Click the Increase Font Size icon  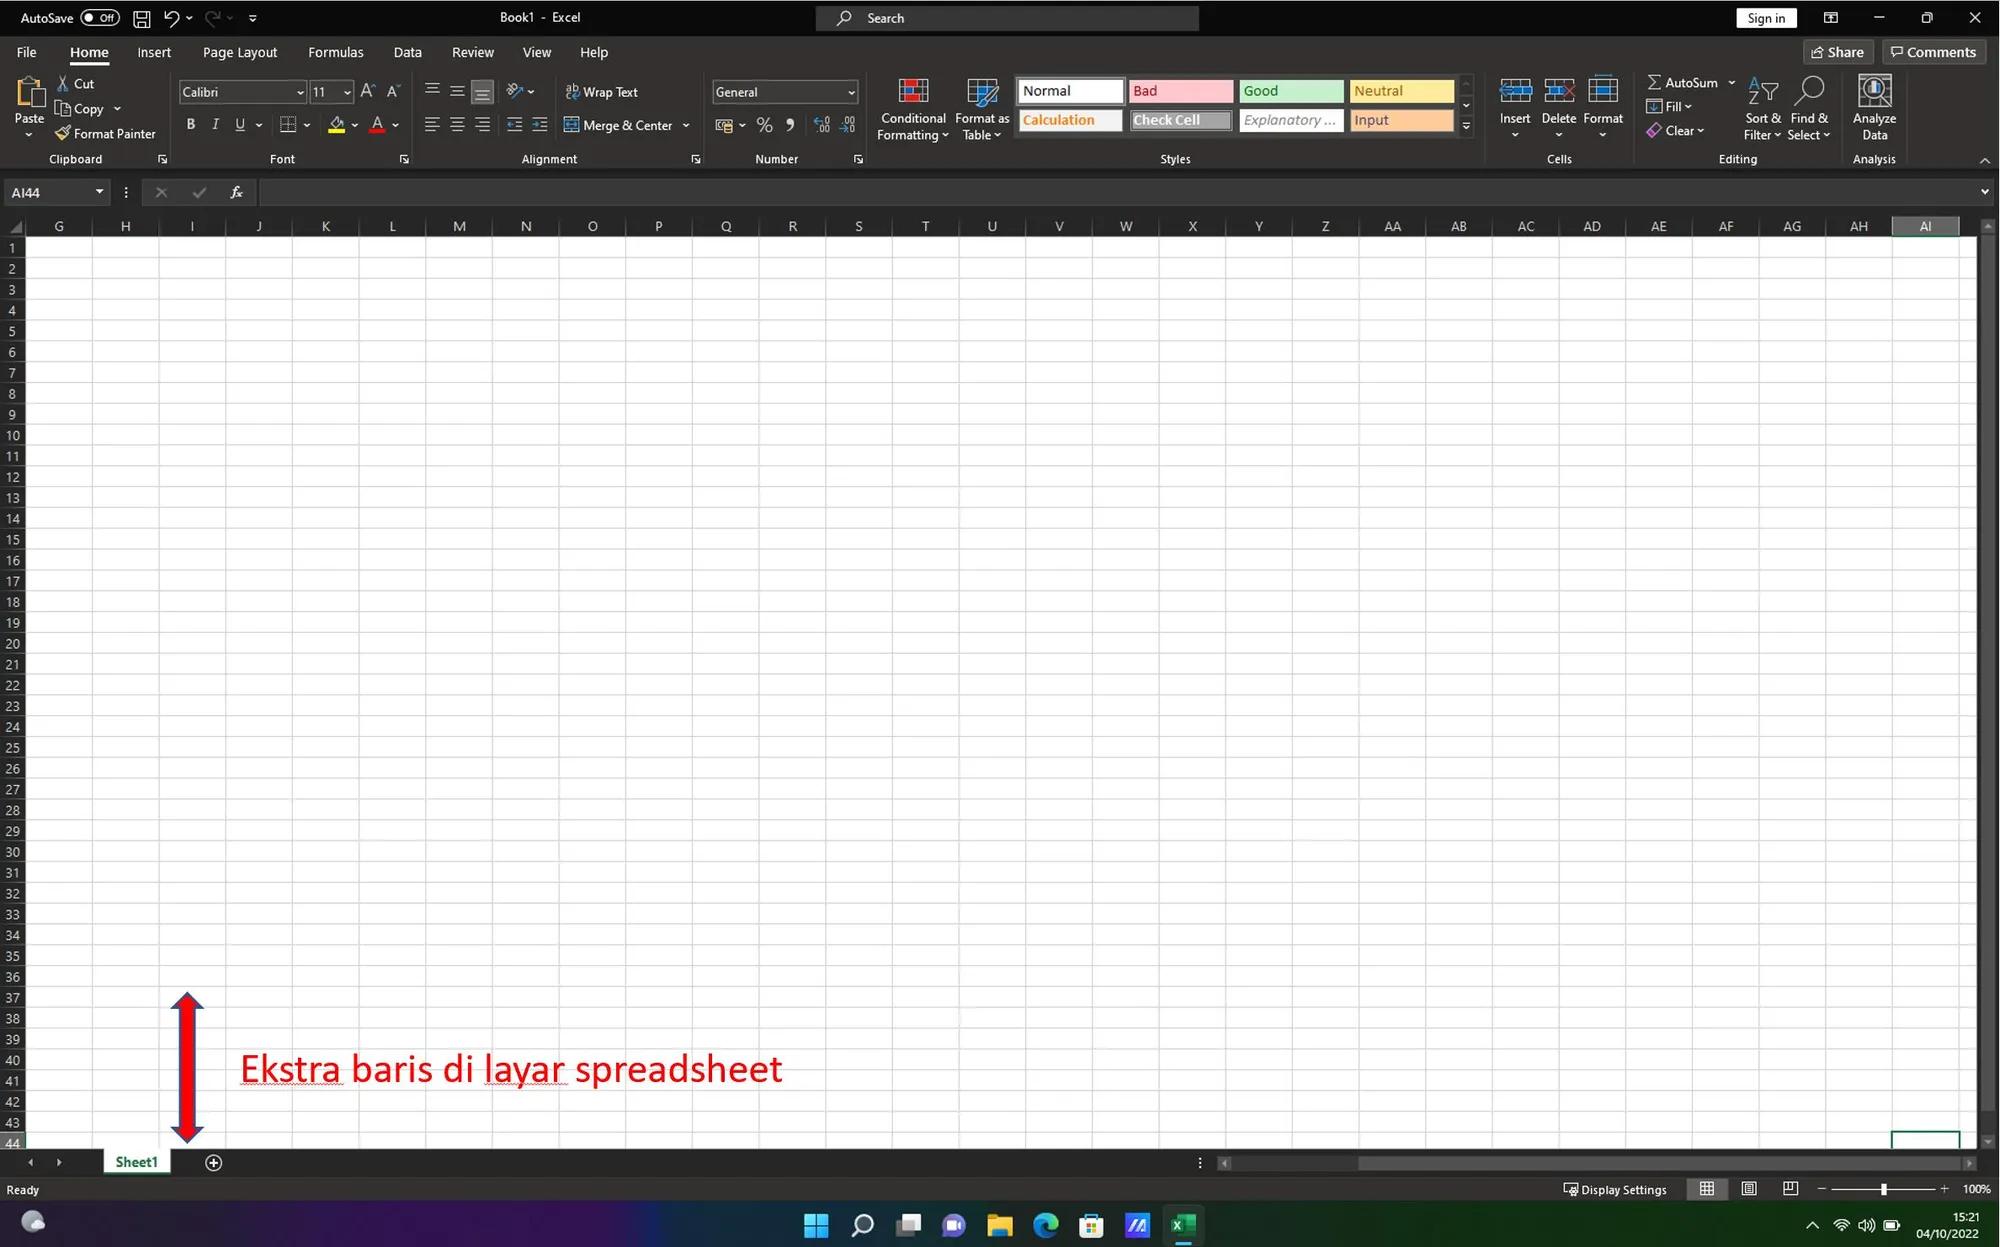point(367,91)
